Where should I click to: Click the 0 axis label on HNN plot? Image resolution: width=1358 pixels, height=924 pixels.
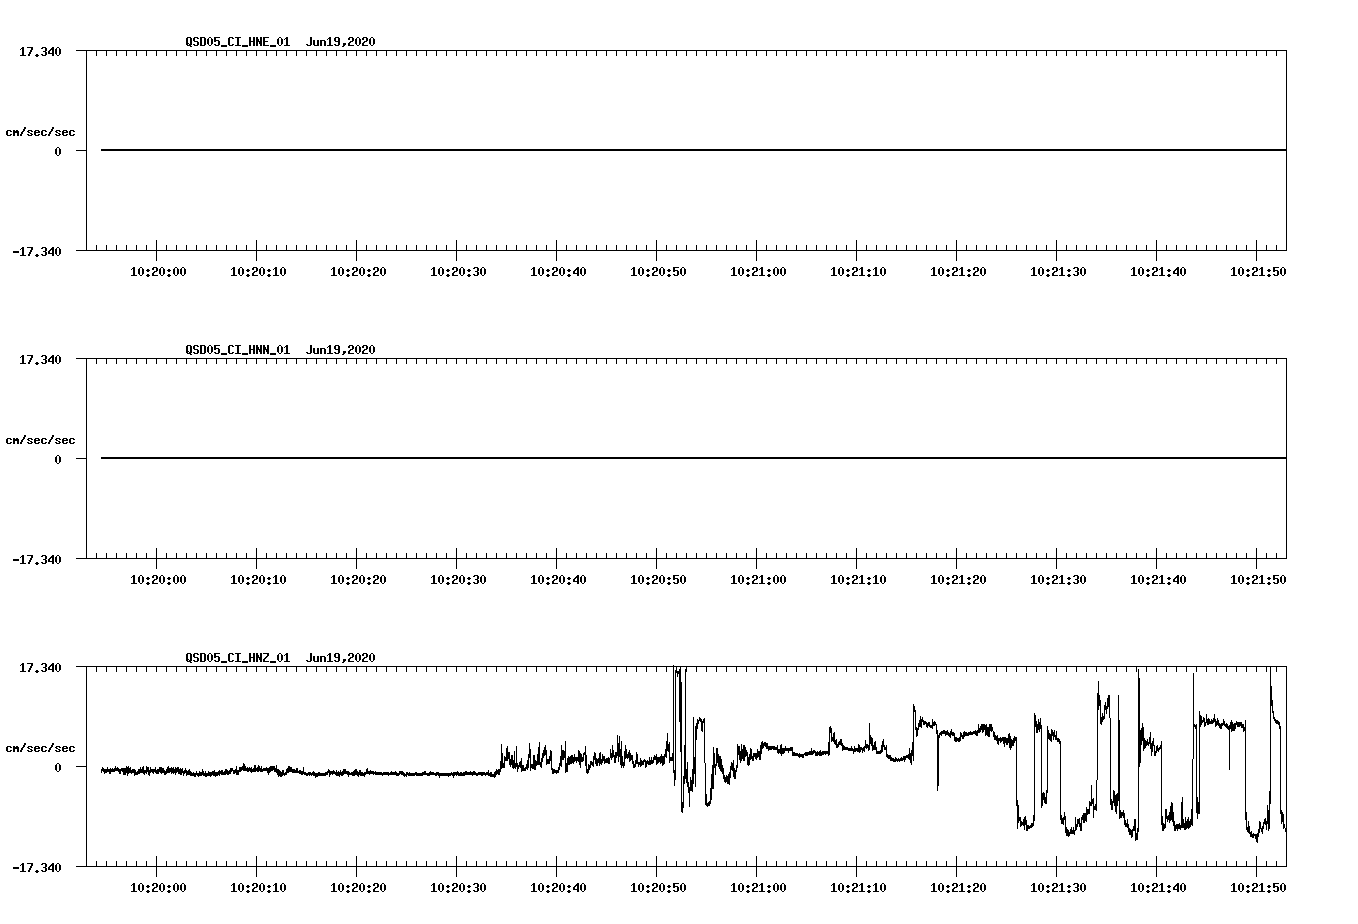[58, 459]
